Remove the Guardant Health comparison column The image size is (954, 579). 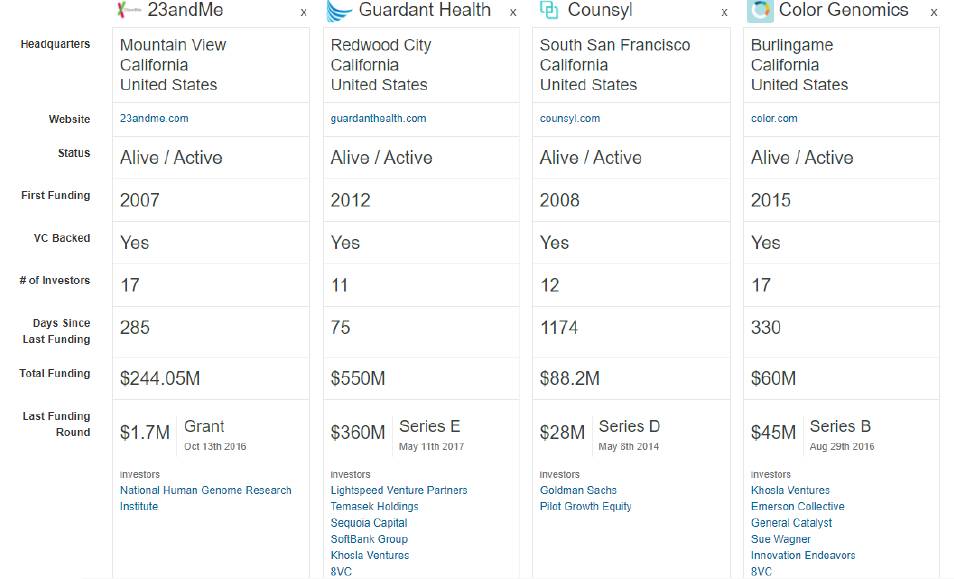click(513, 13)
